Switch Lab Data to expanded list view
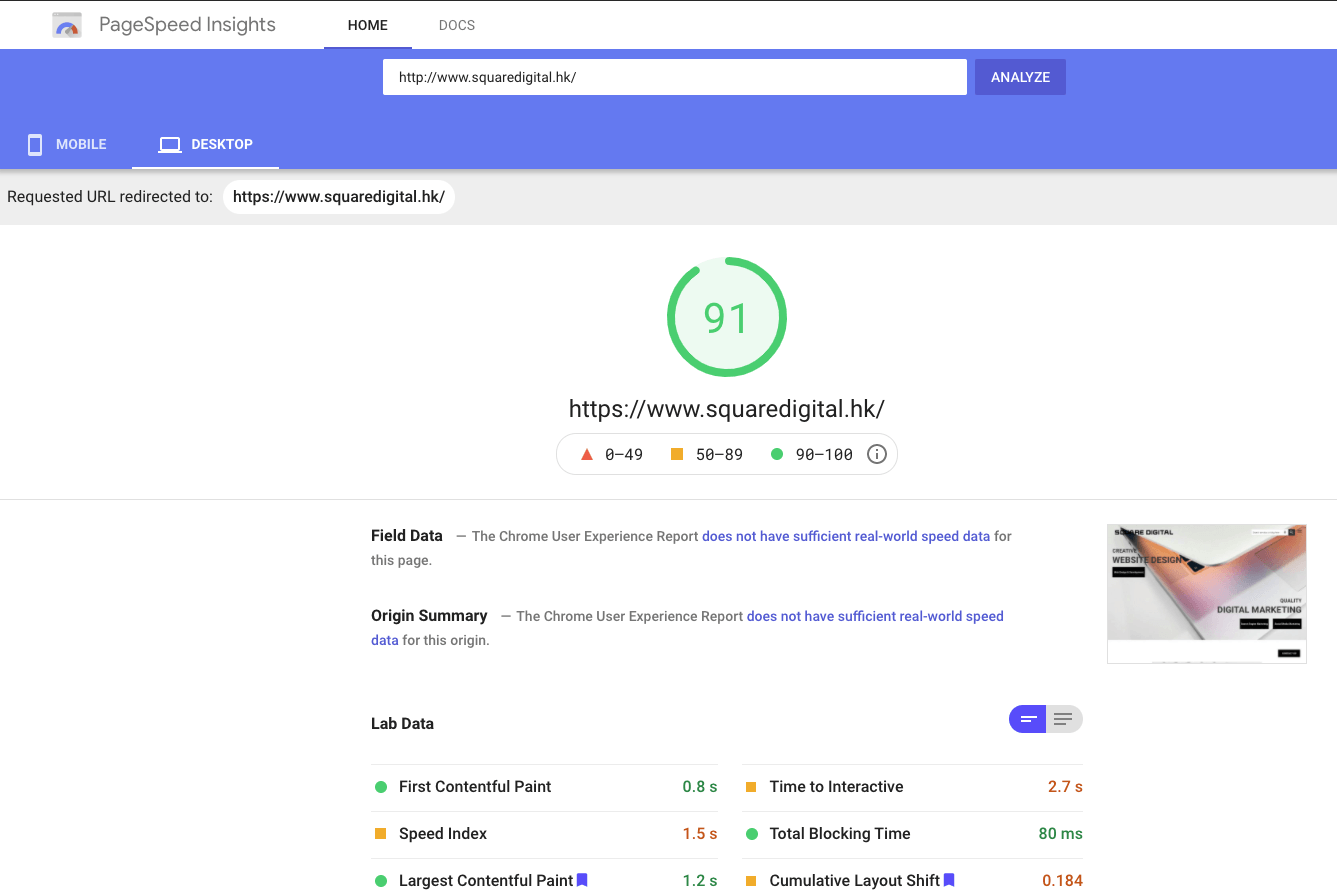Image resolution: width=1337 pixels, height=892 pixels. click(x=1064, y=719)
